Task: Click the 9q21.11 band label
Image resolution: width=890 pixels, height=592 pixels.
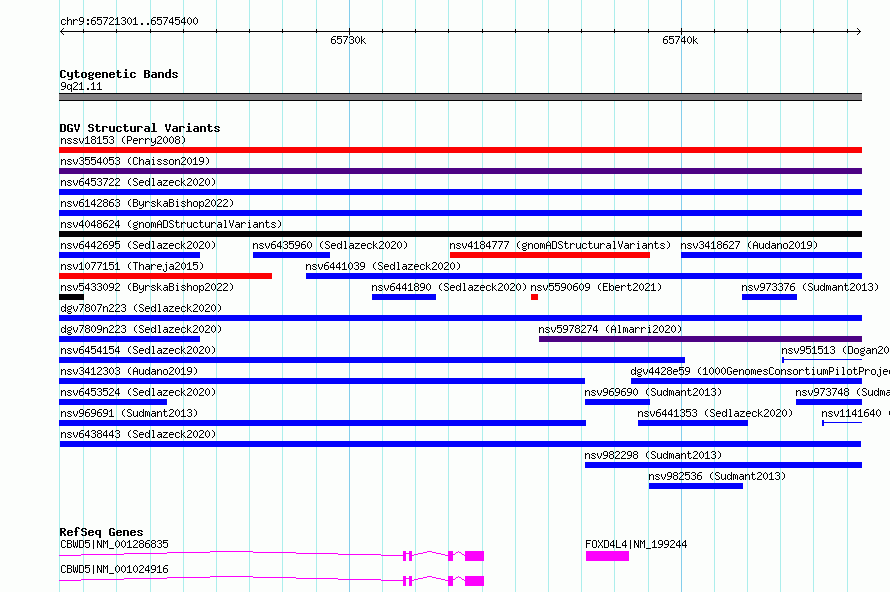Action: click(81, 86)
